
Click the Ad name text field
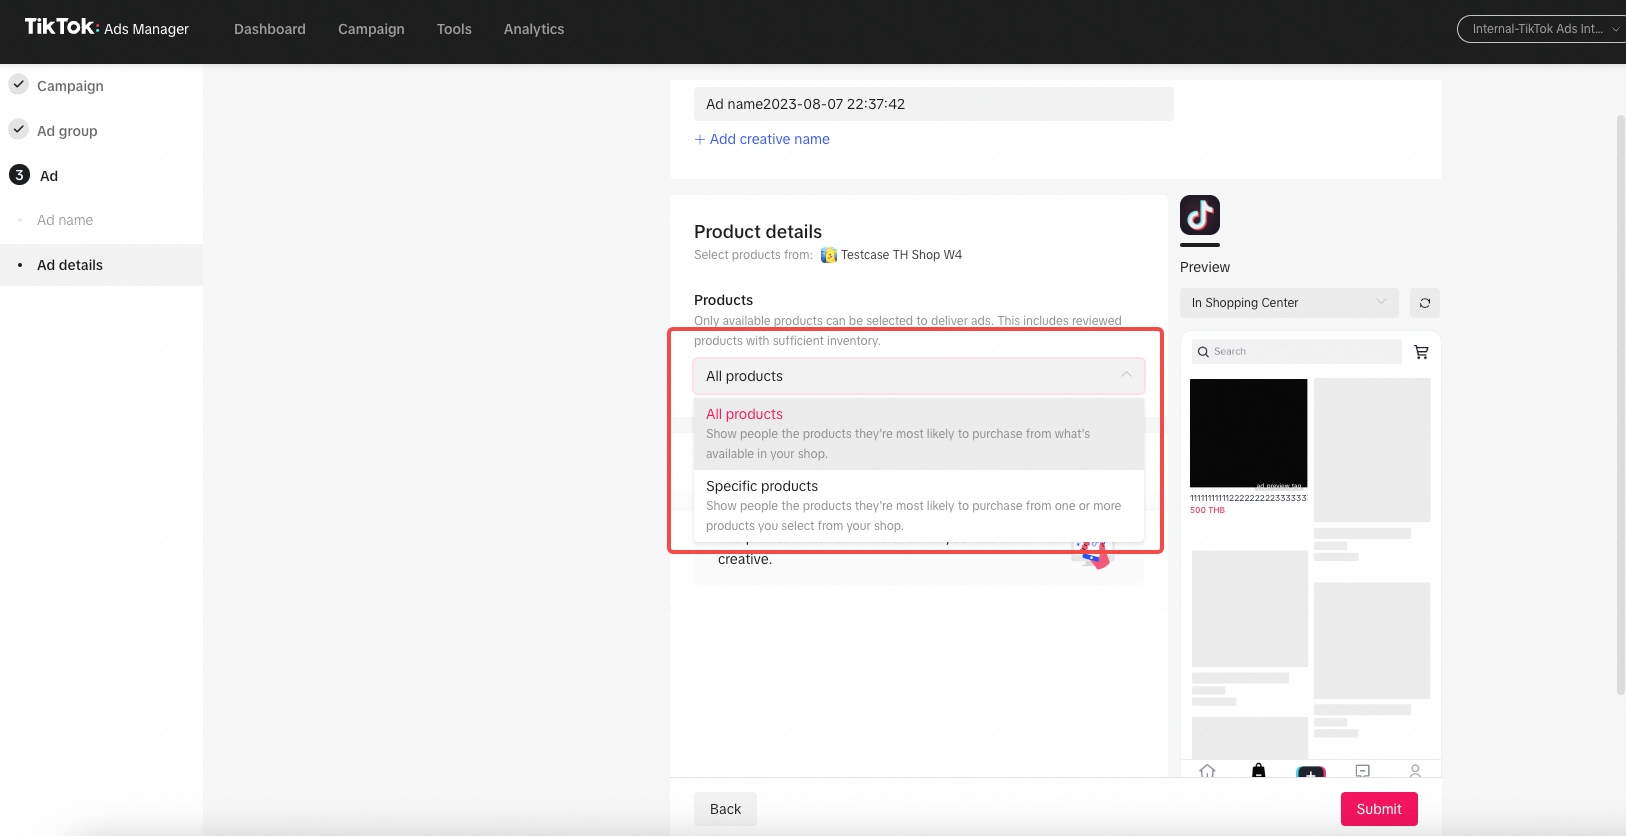(933, 104)
